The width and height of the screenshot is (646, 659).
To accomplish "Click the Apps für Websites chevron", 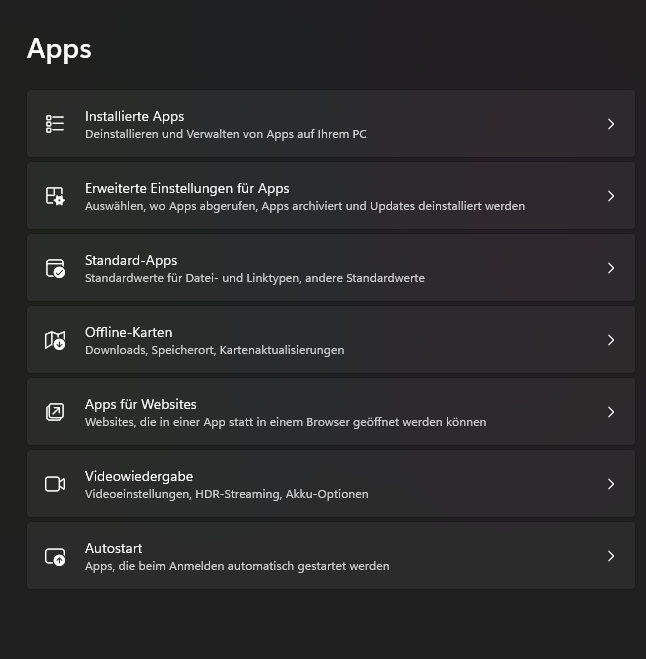I will (610, 412).
